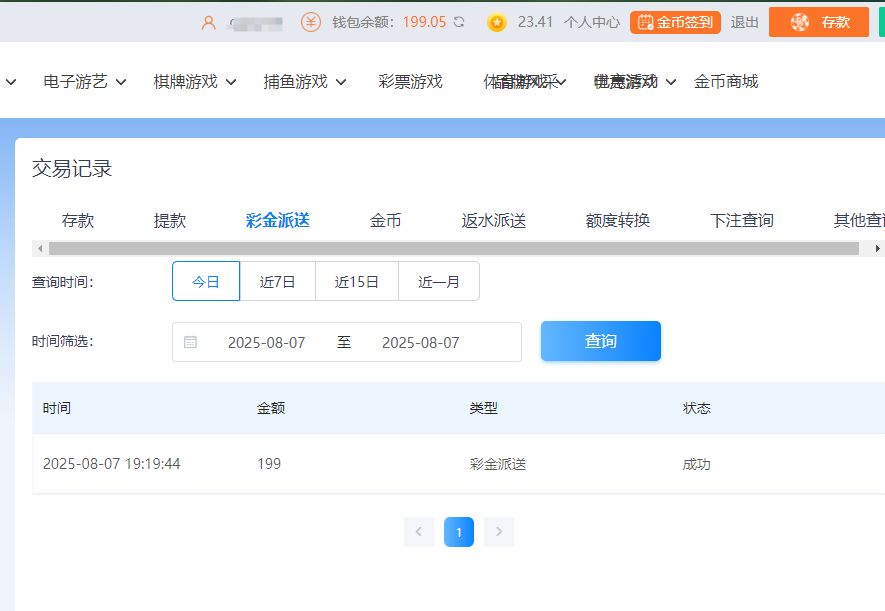Click the 金币签到 check-in button

tap(675, 22)
